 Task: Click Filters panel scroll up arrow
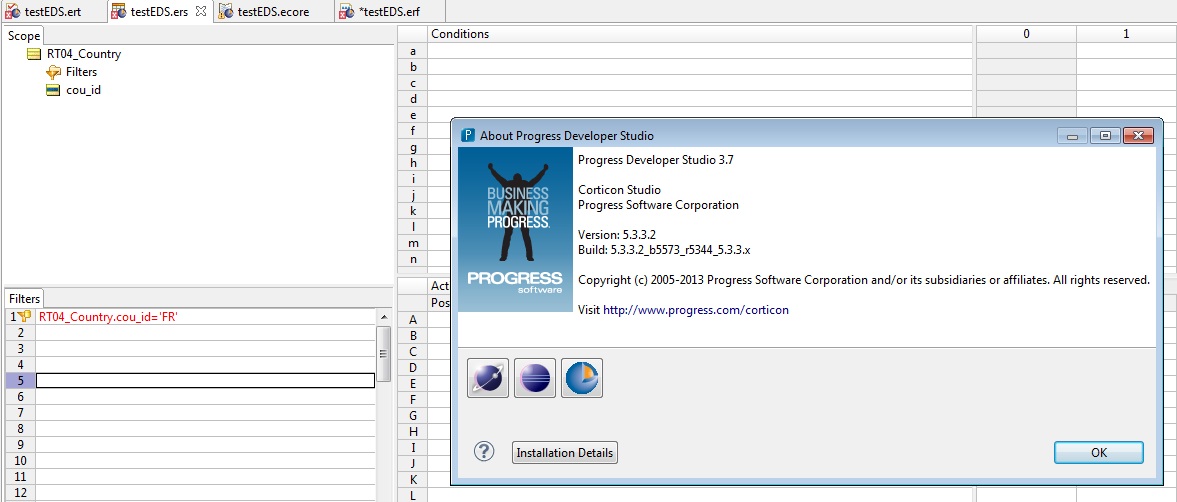(384, 317)
